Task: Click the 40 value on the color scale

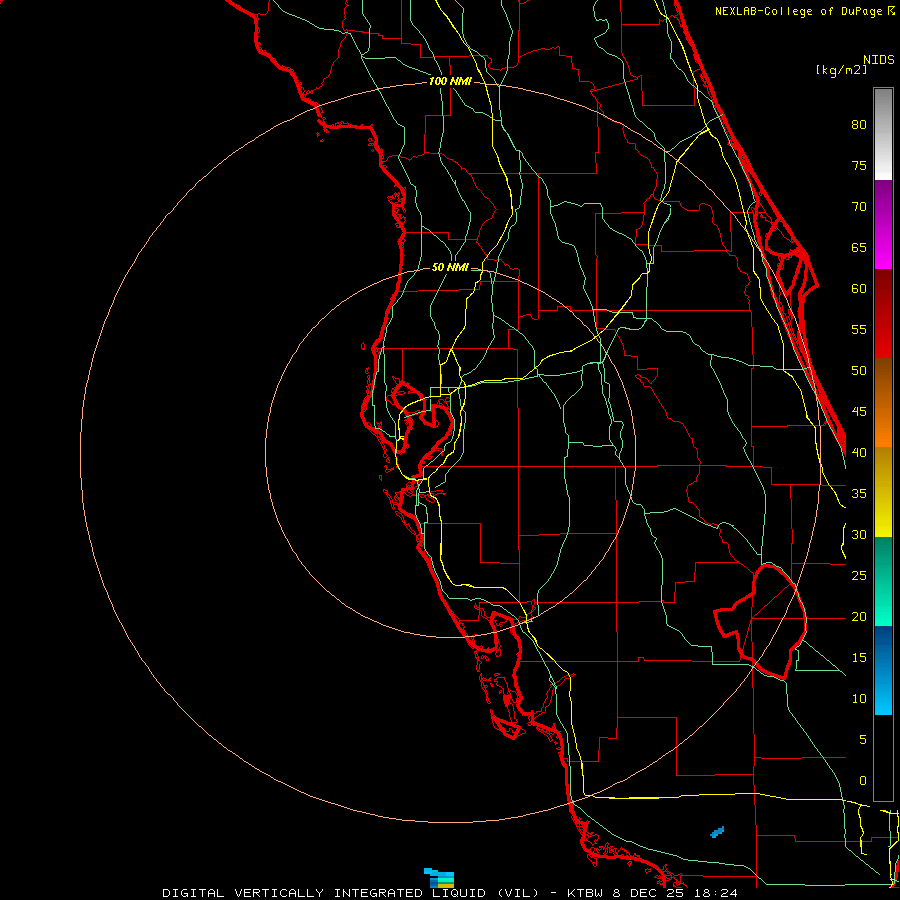Action: coord(859,453)
